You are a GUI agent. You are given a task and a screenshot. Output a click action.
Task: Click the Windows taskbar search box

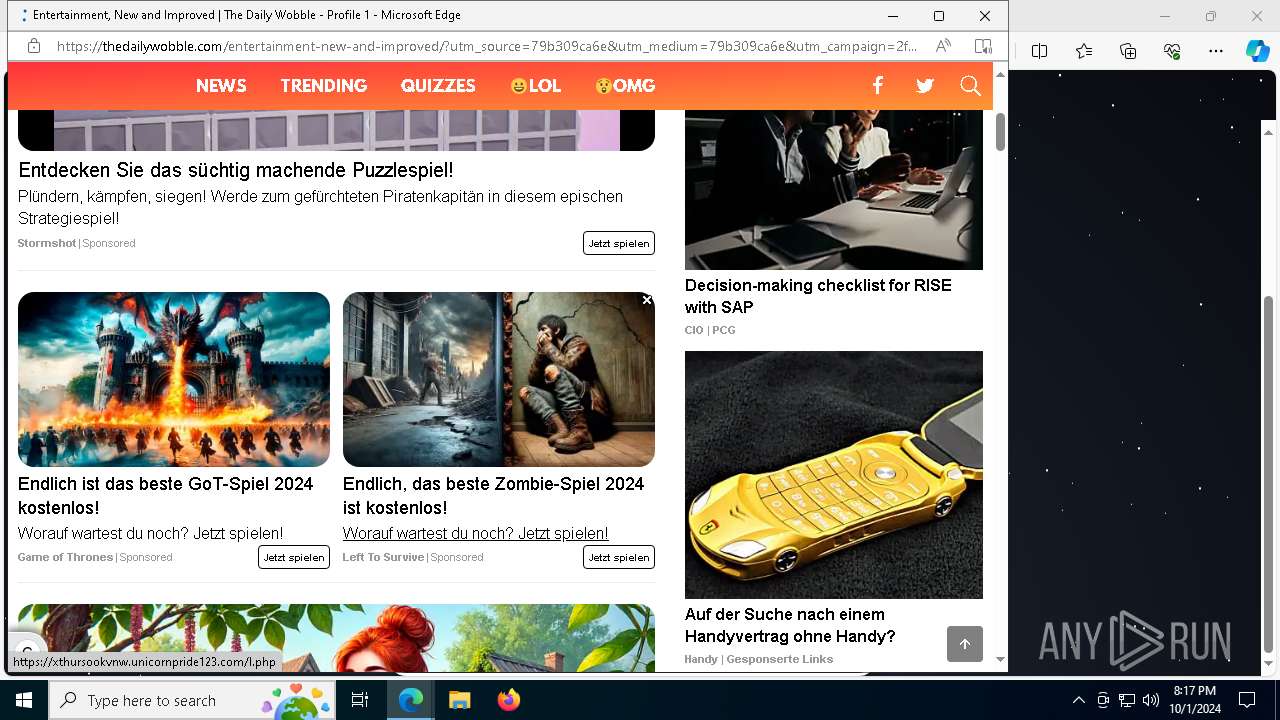[x=192, y=700]
